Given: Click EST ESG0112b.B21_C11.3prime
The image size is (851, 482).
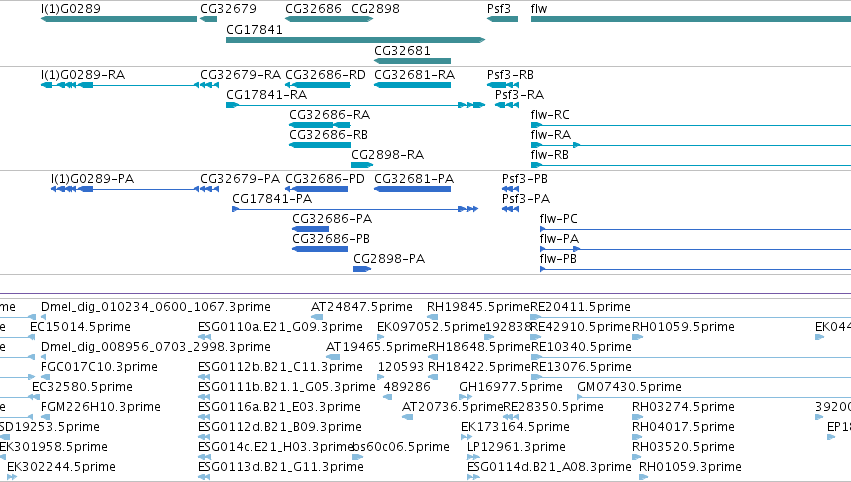Looking at the screenshot, I should pos(204,377).
